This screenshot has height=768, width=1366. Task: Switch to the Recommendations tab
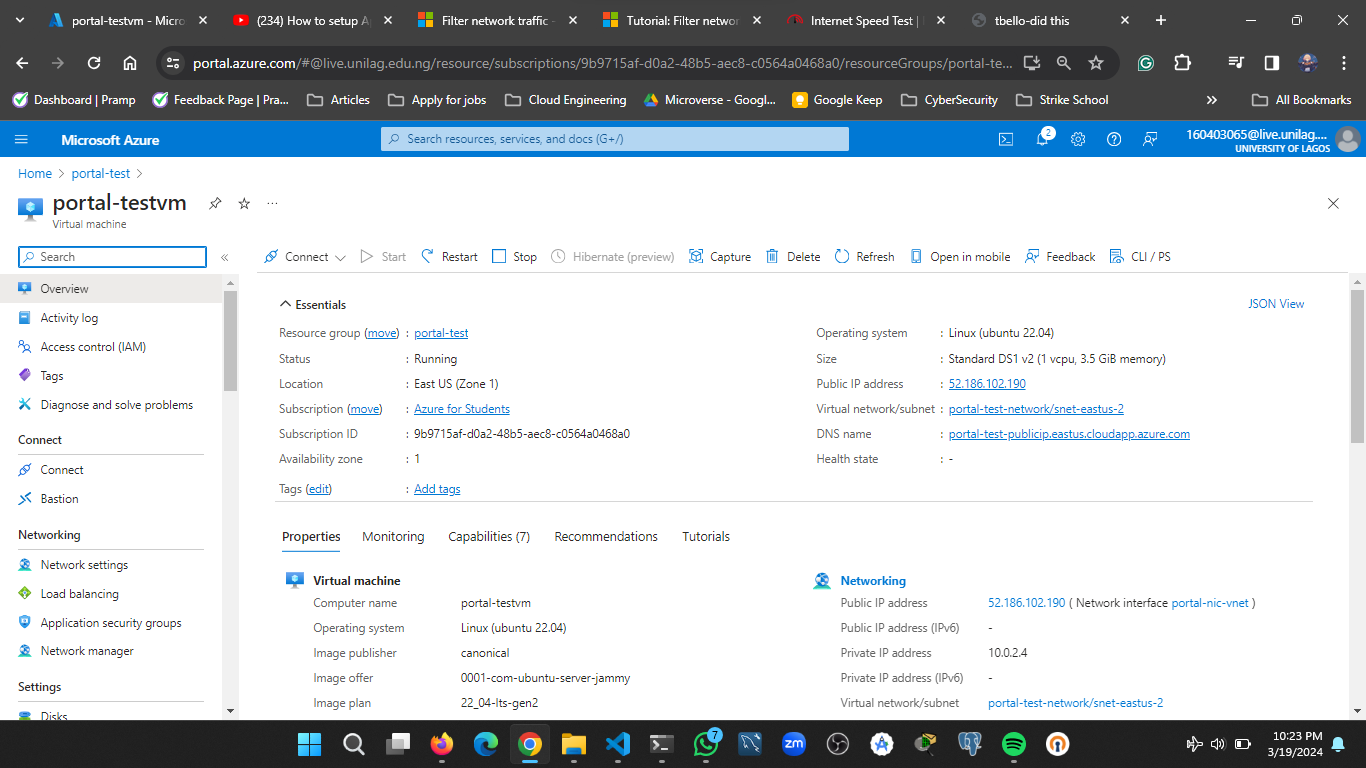606,537
